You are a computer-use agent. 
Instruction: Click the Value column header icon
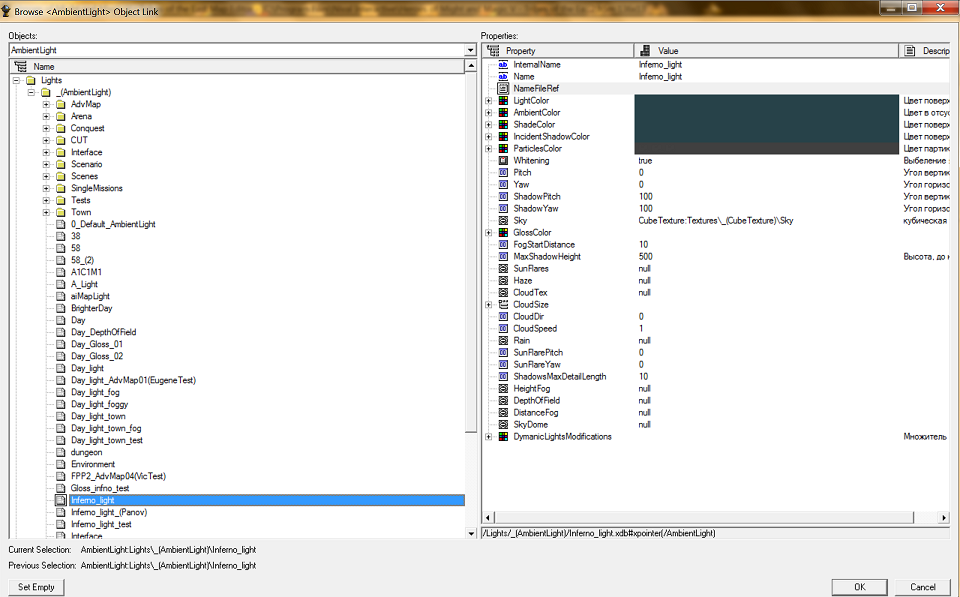[645, 51]
